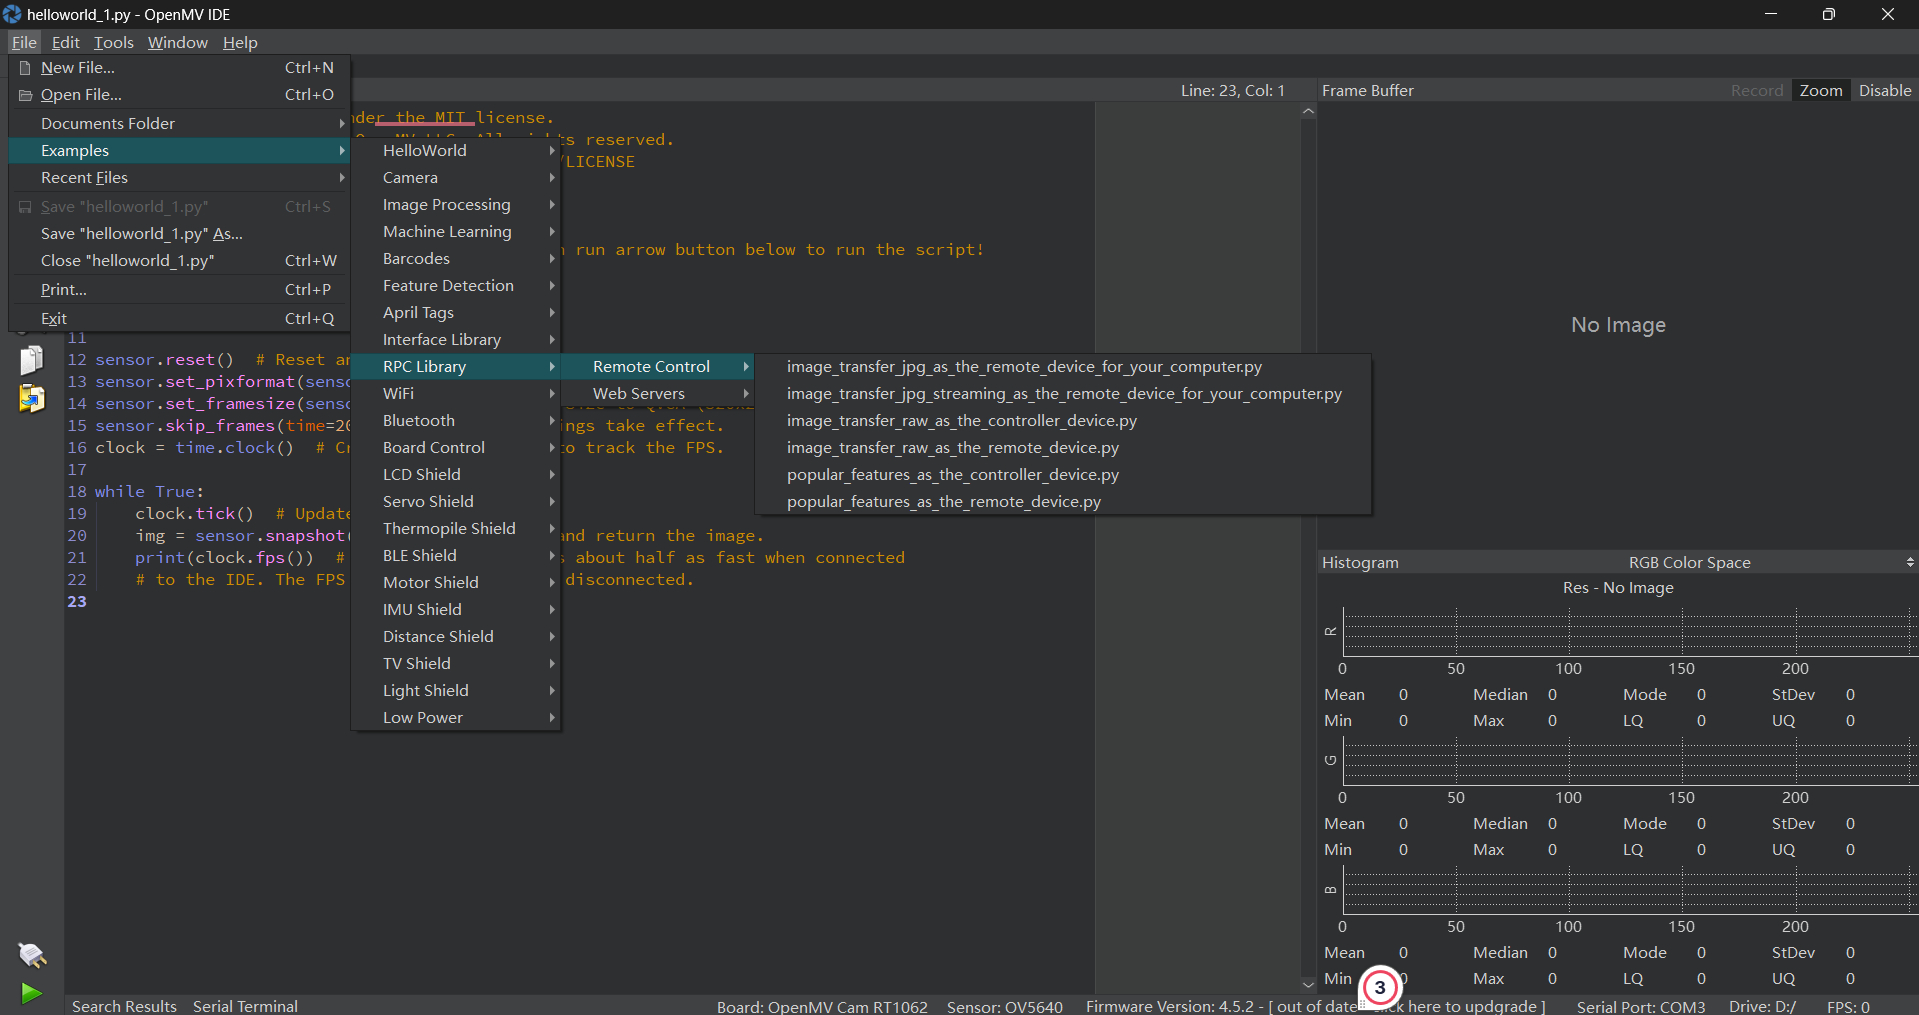Click the New File page icon
This screenshot has width=1919, height=1015.
26,68
